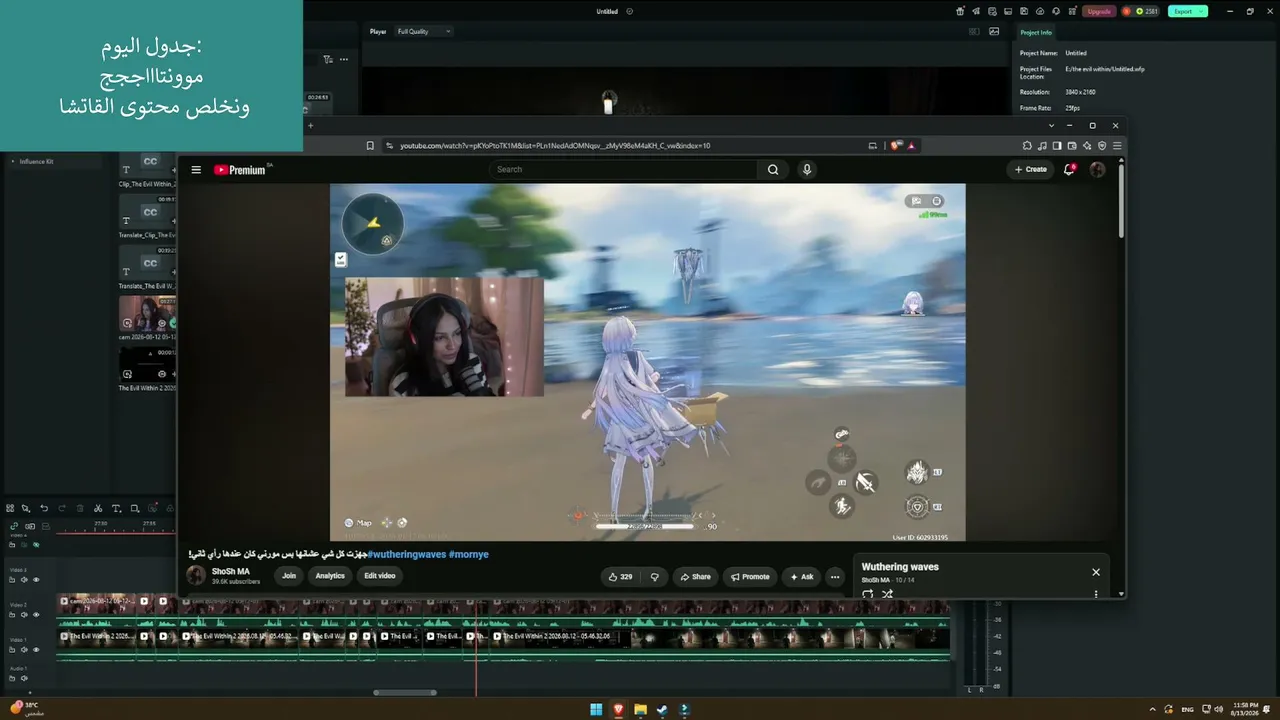Hide the Video 3 track with its eye icon
Image resolution: width=1280 pixels, height=720 pixels.
pyautogui.click(x=36, y=580)
